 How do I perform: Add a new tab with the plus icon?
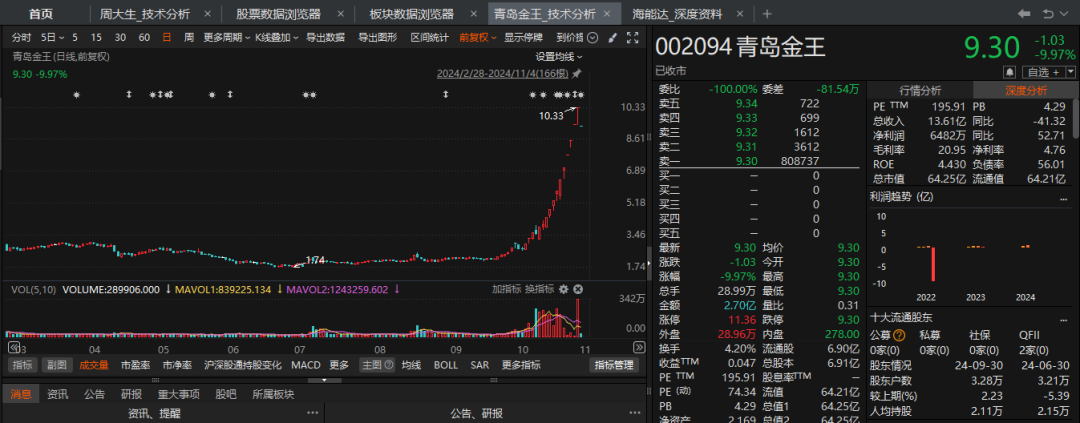[767, 14]
